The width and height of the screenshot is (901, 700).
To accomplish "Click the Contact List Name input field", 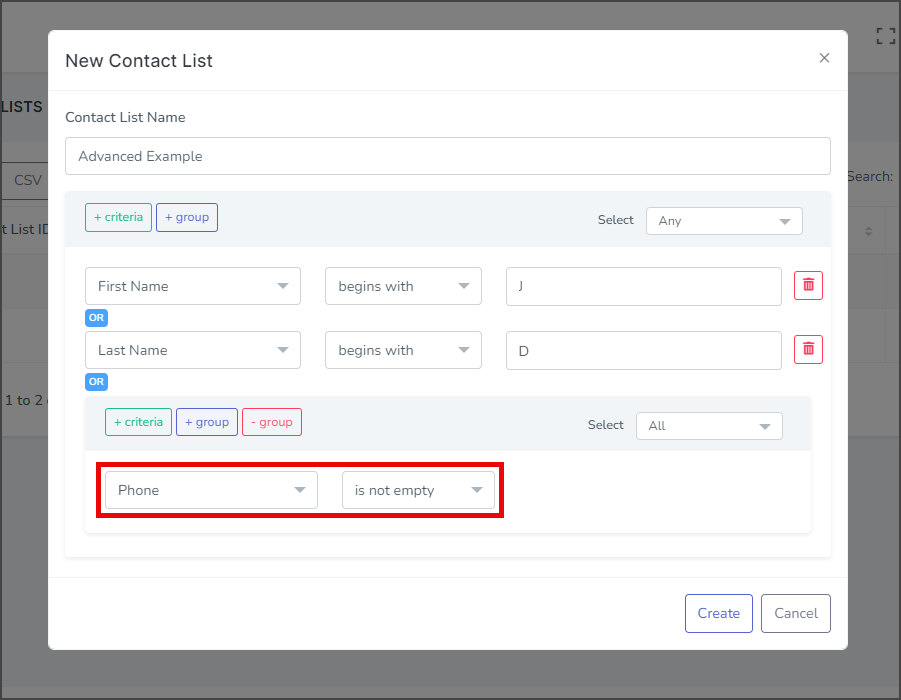I will (x=448, y=156).
